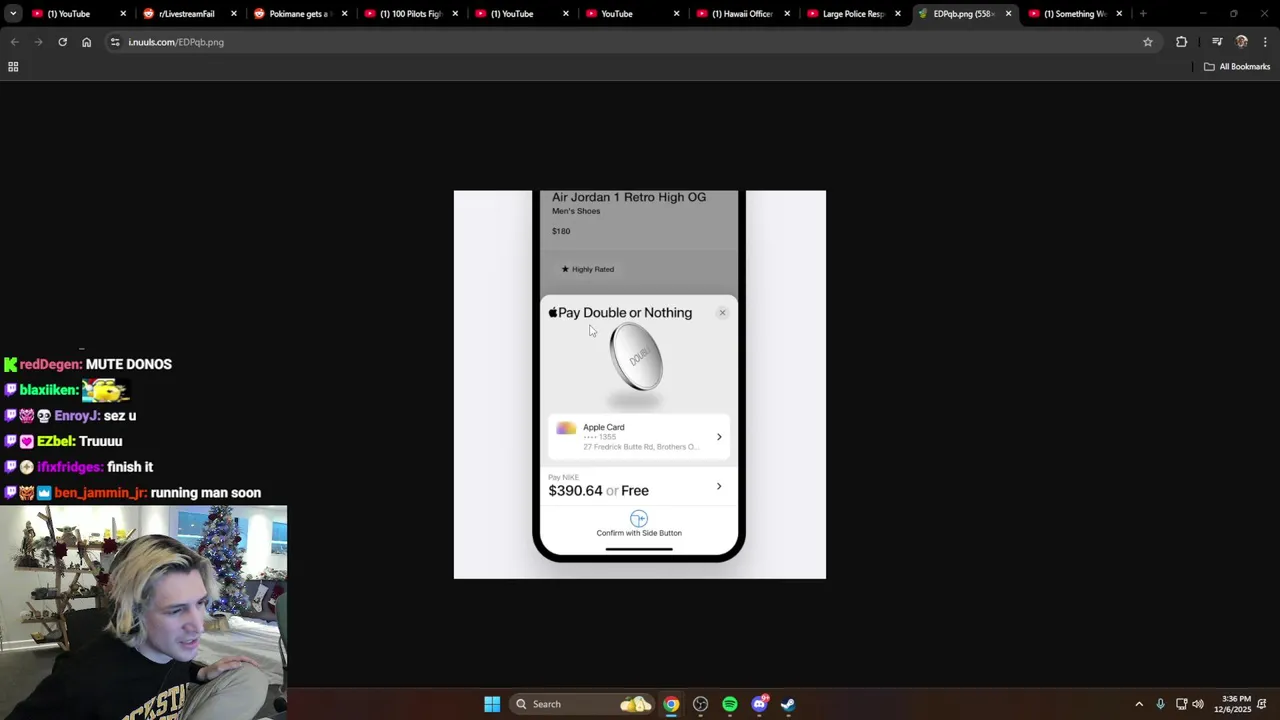Open the Chrome three-dot menu
1280x720 pixels.
(x=1265, y=42)
